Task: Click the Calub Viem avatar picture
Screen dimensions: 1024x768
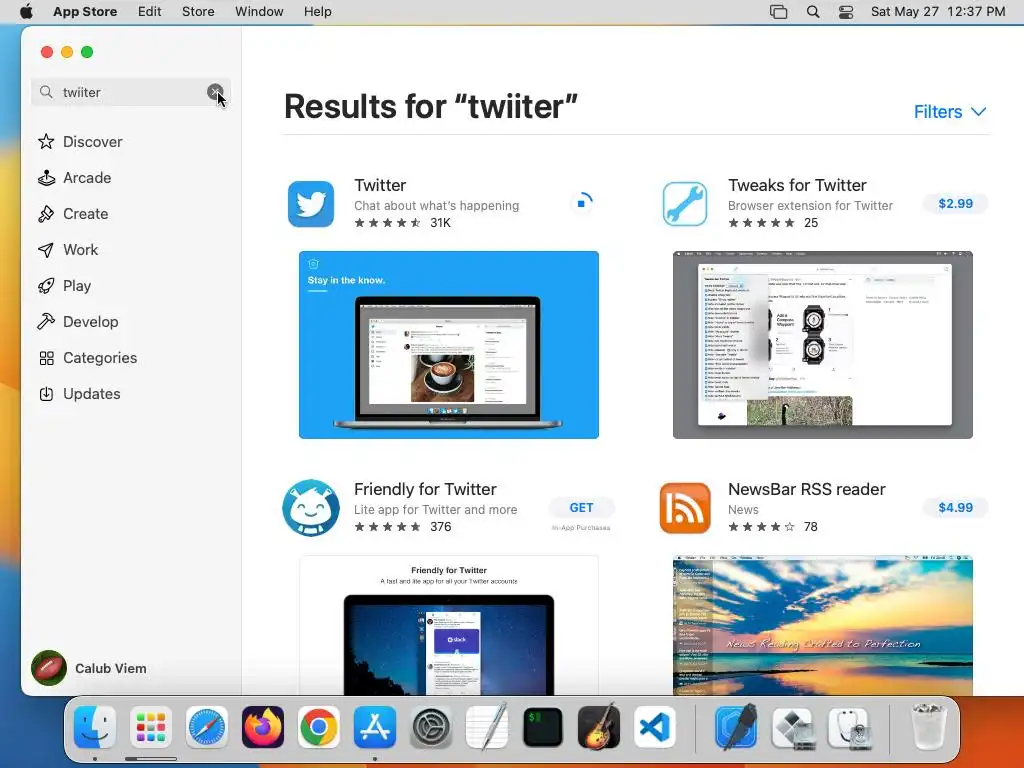Action: pyautogui.click(x=49, y=668)
